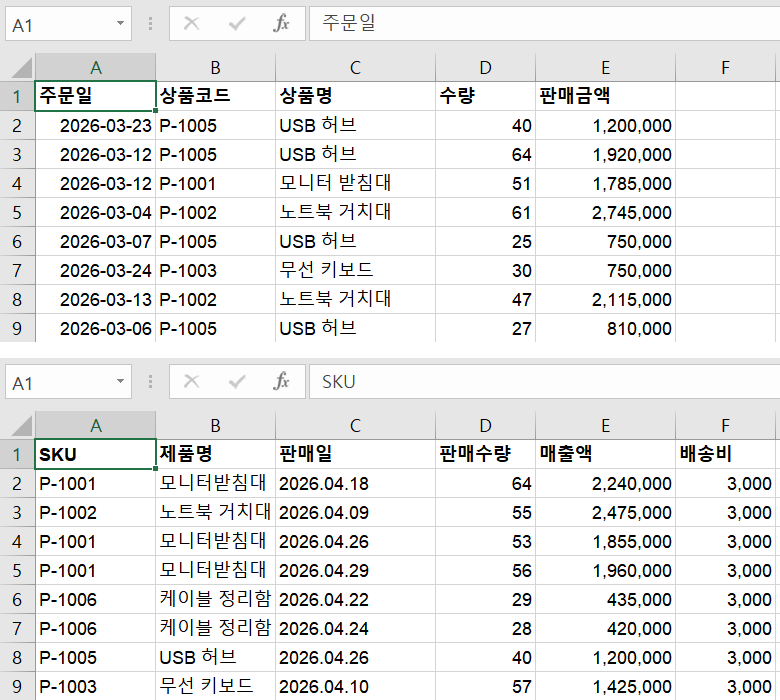This screenshot has height=700, width=780.
Task: Click the select-all triangle in the top sheet
Action: coord(21,68)
